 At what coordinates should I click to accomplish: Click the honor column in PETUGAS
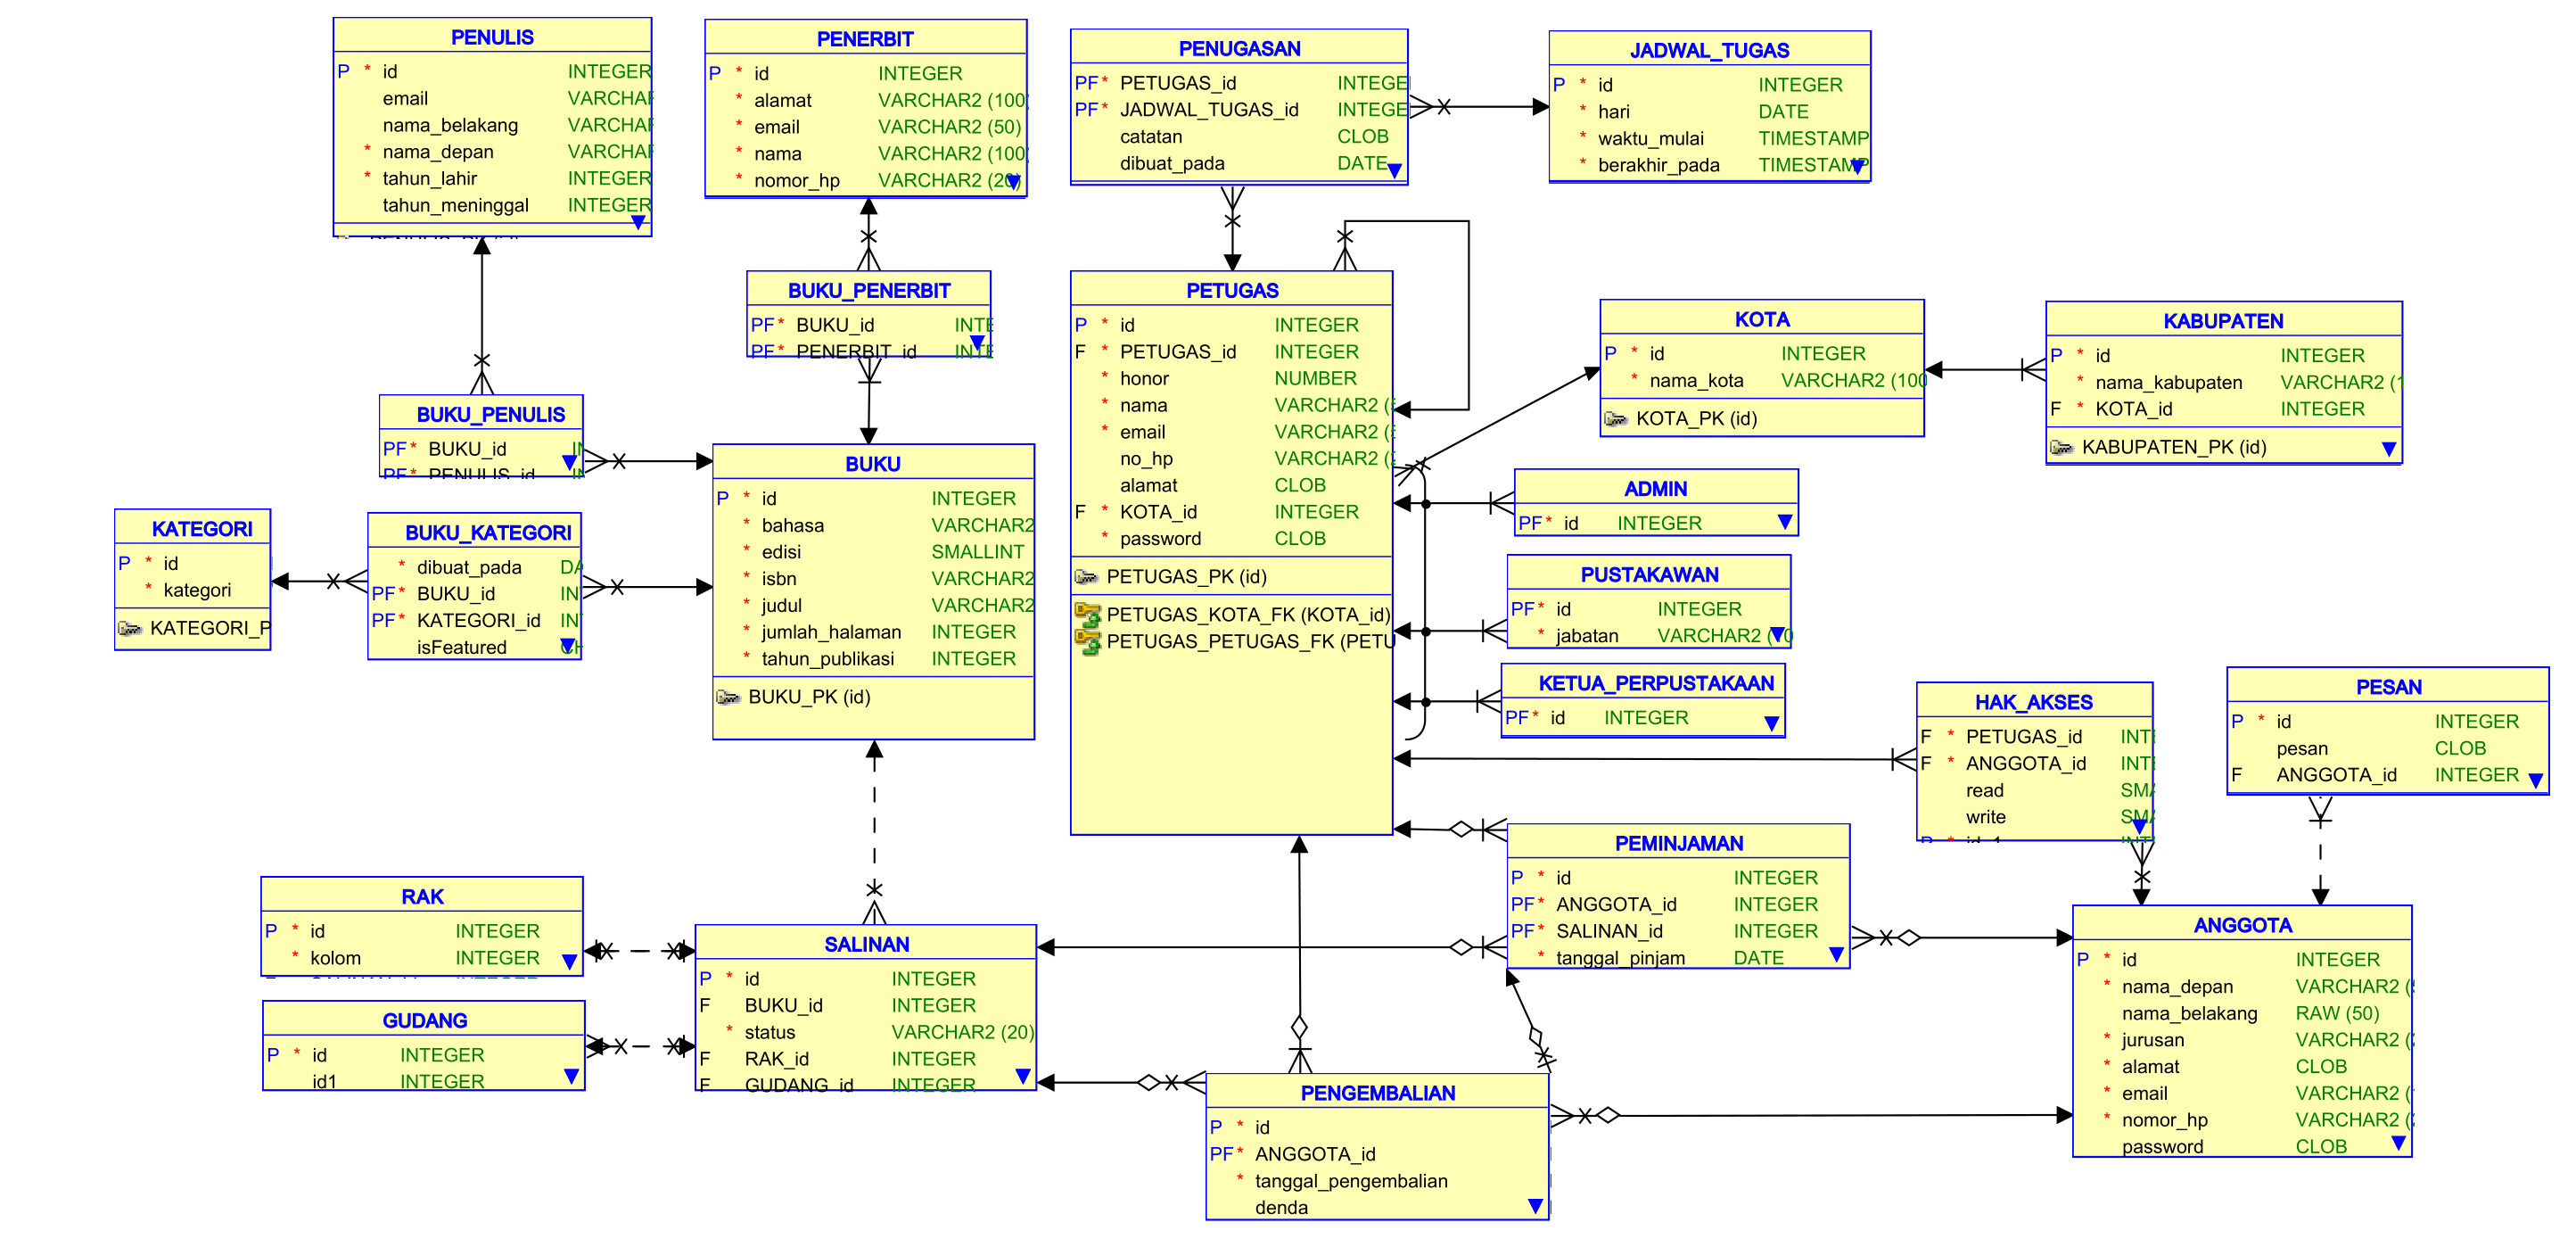1144,379
